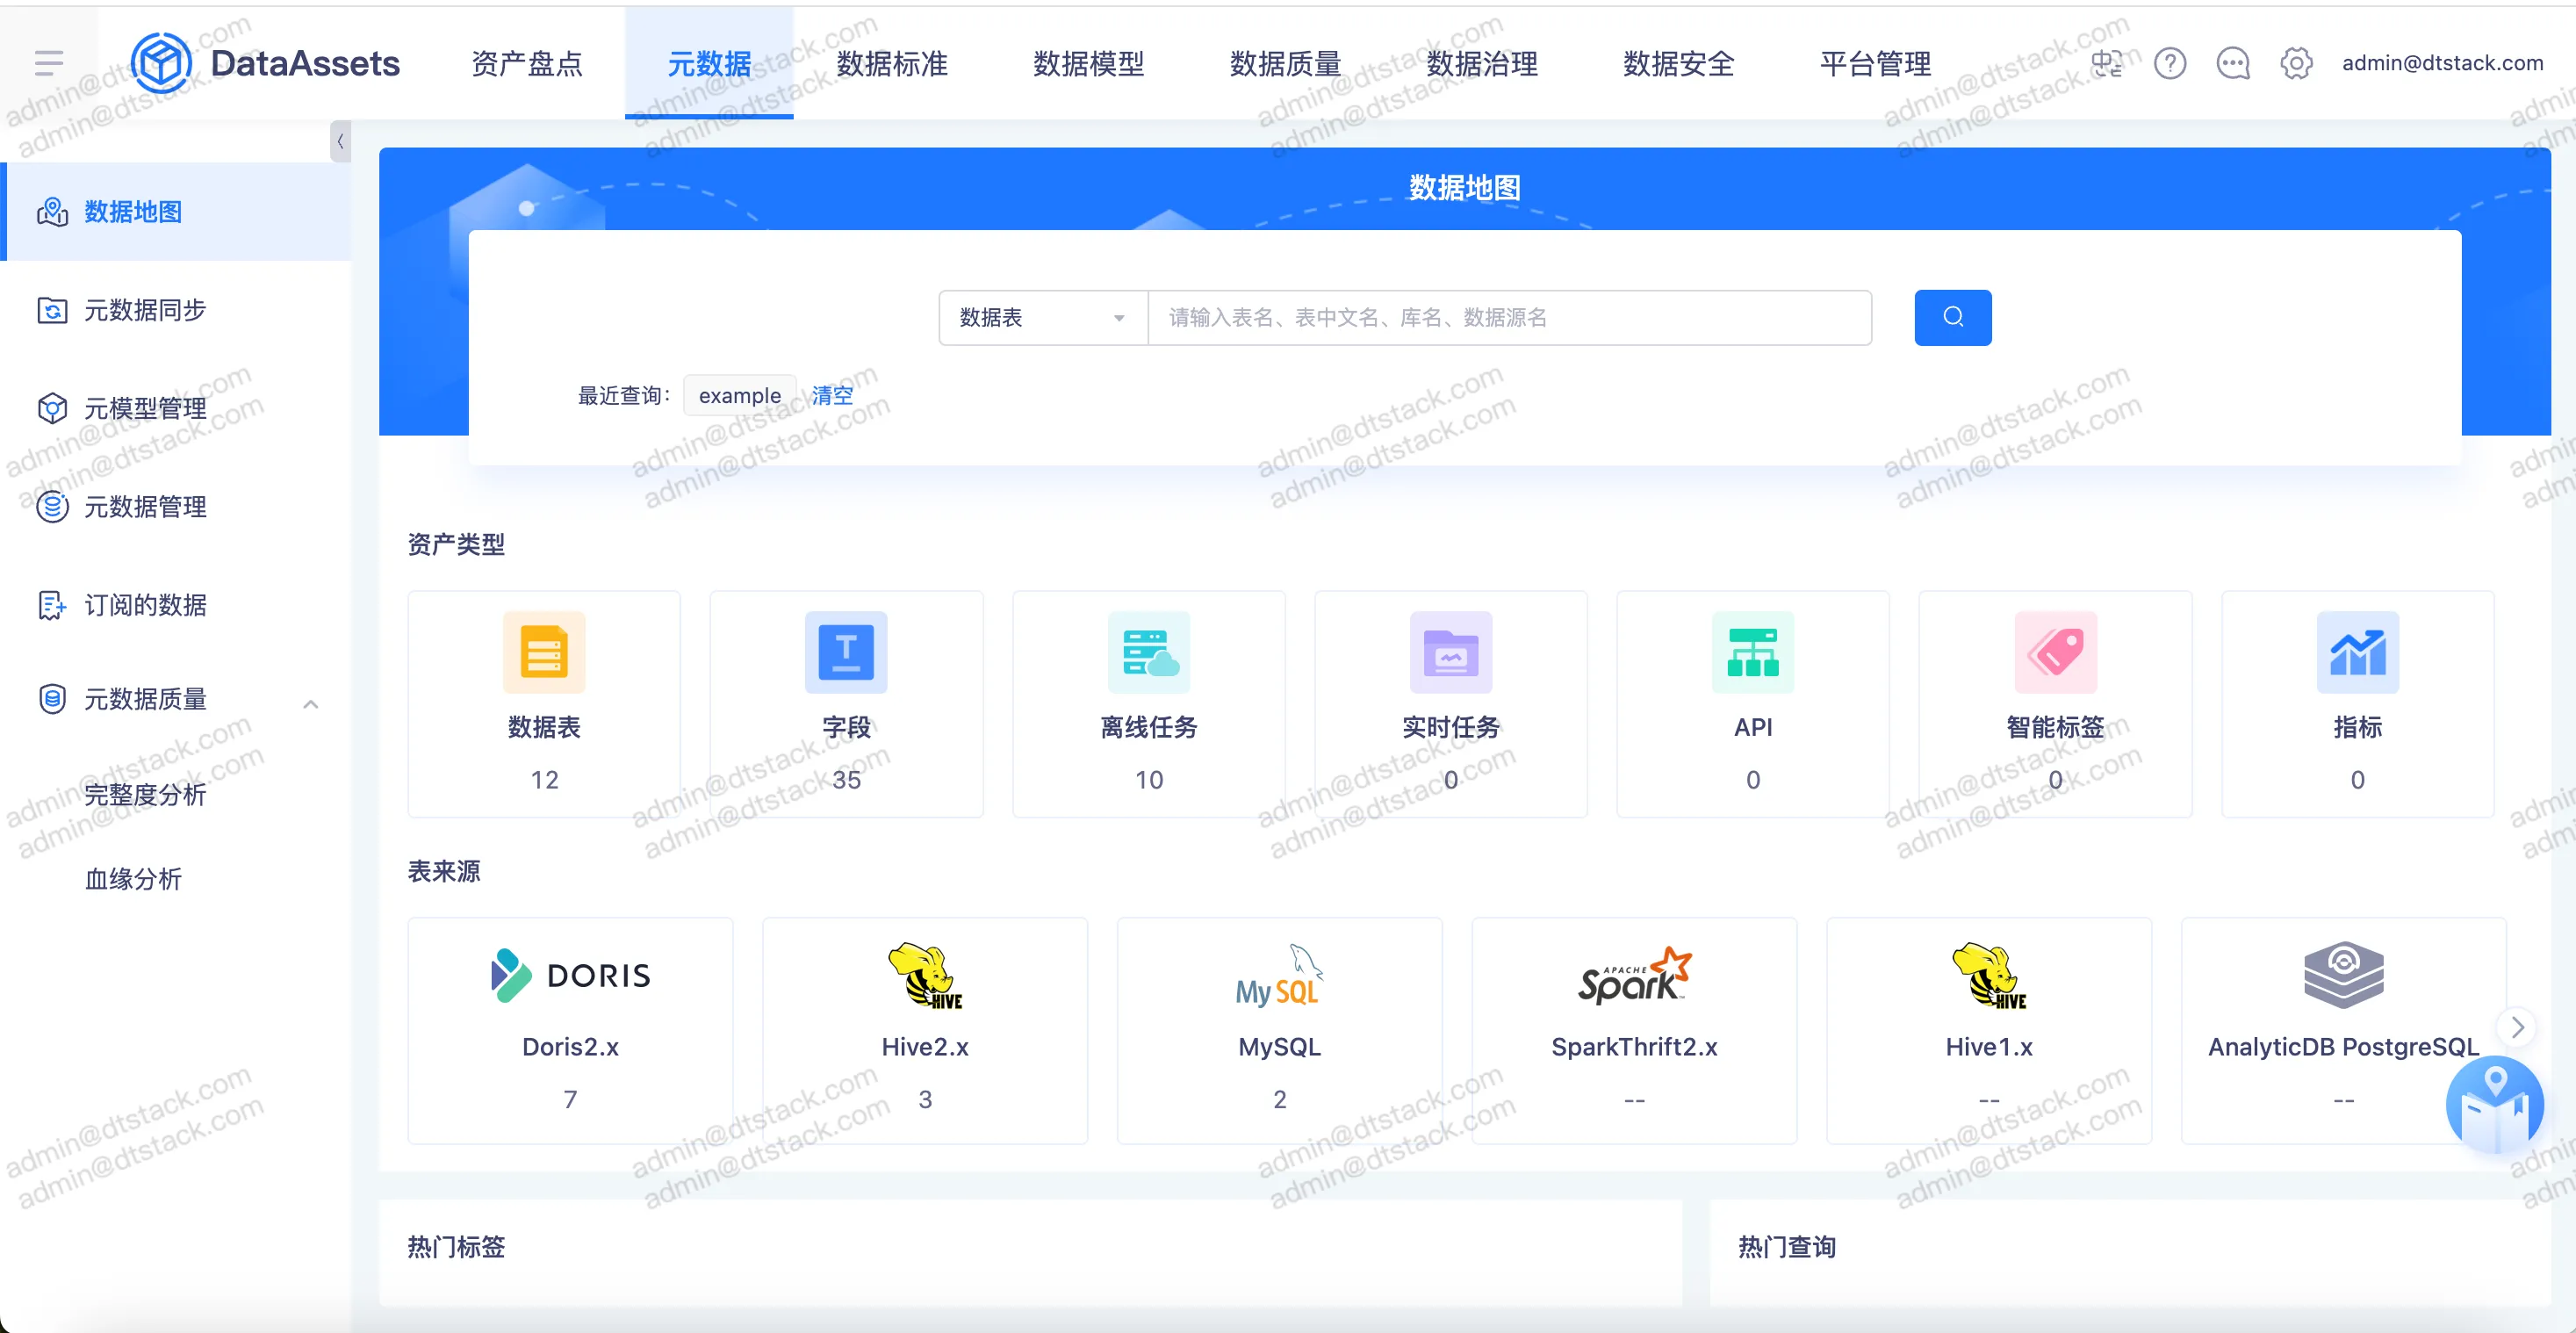Collapse the 元数据质量 sidebar submenu

coord(311,703)
